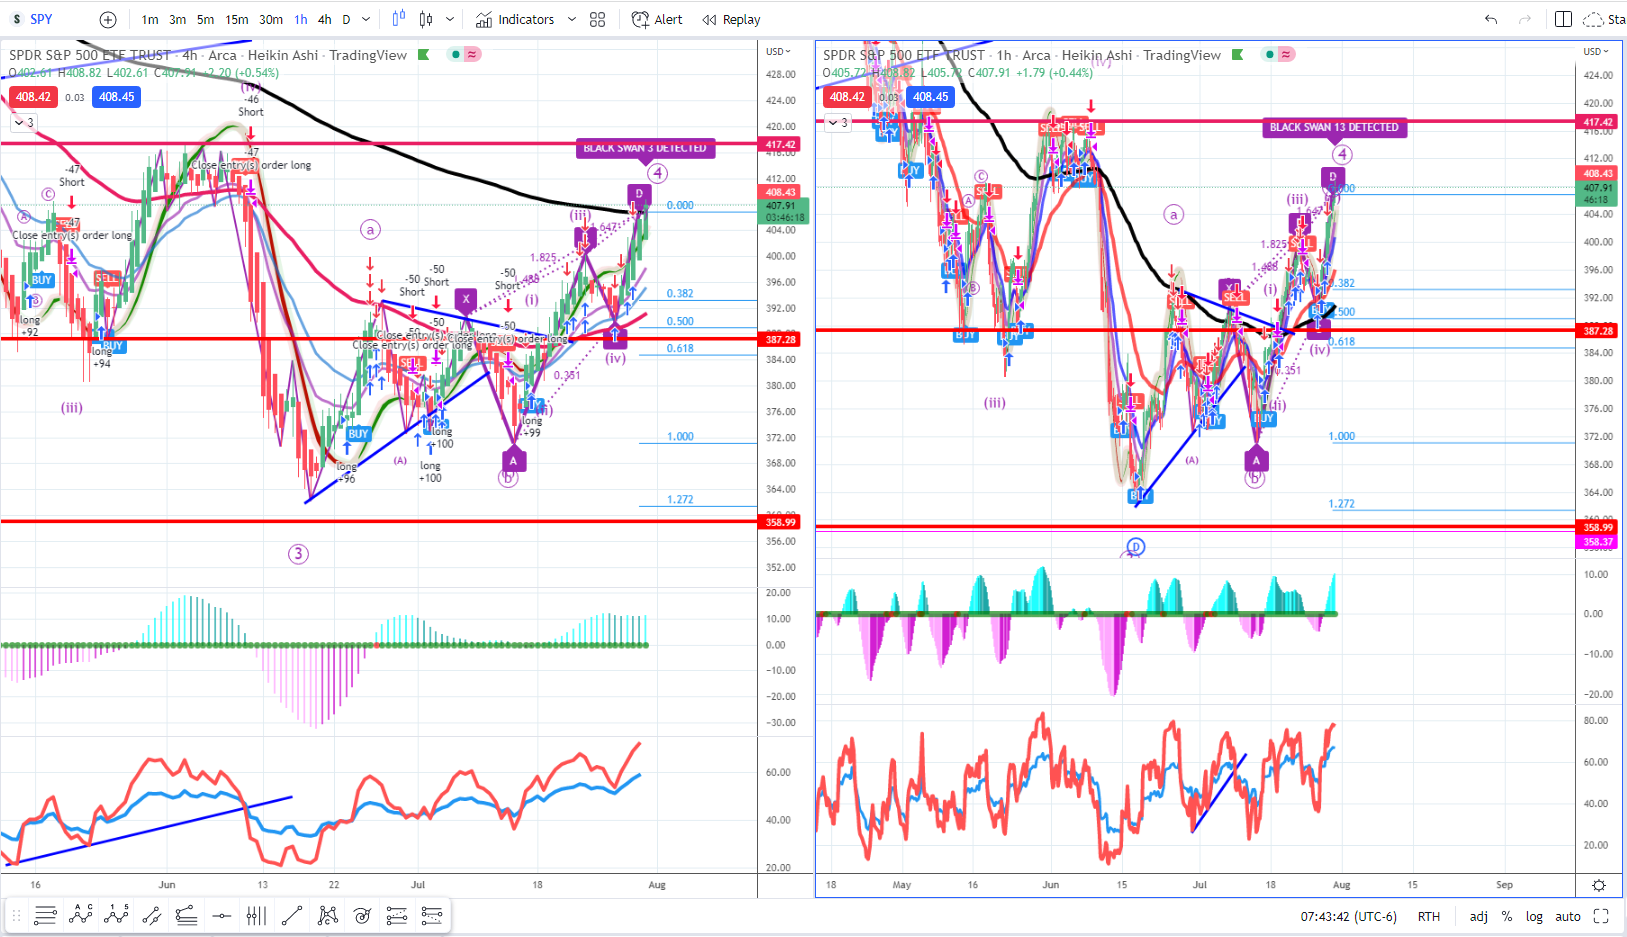
Task: Select the parallel channel drawing tool
Action: (x=152, y=915)
